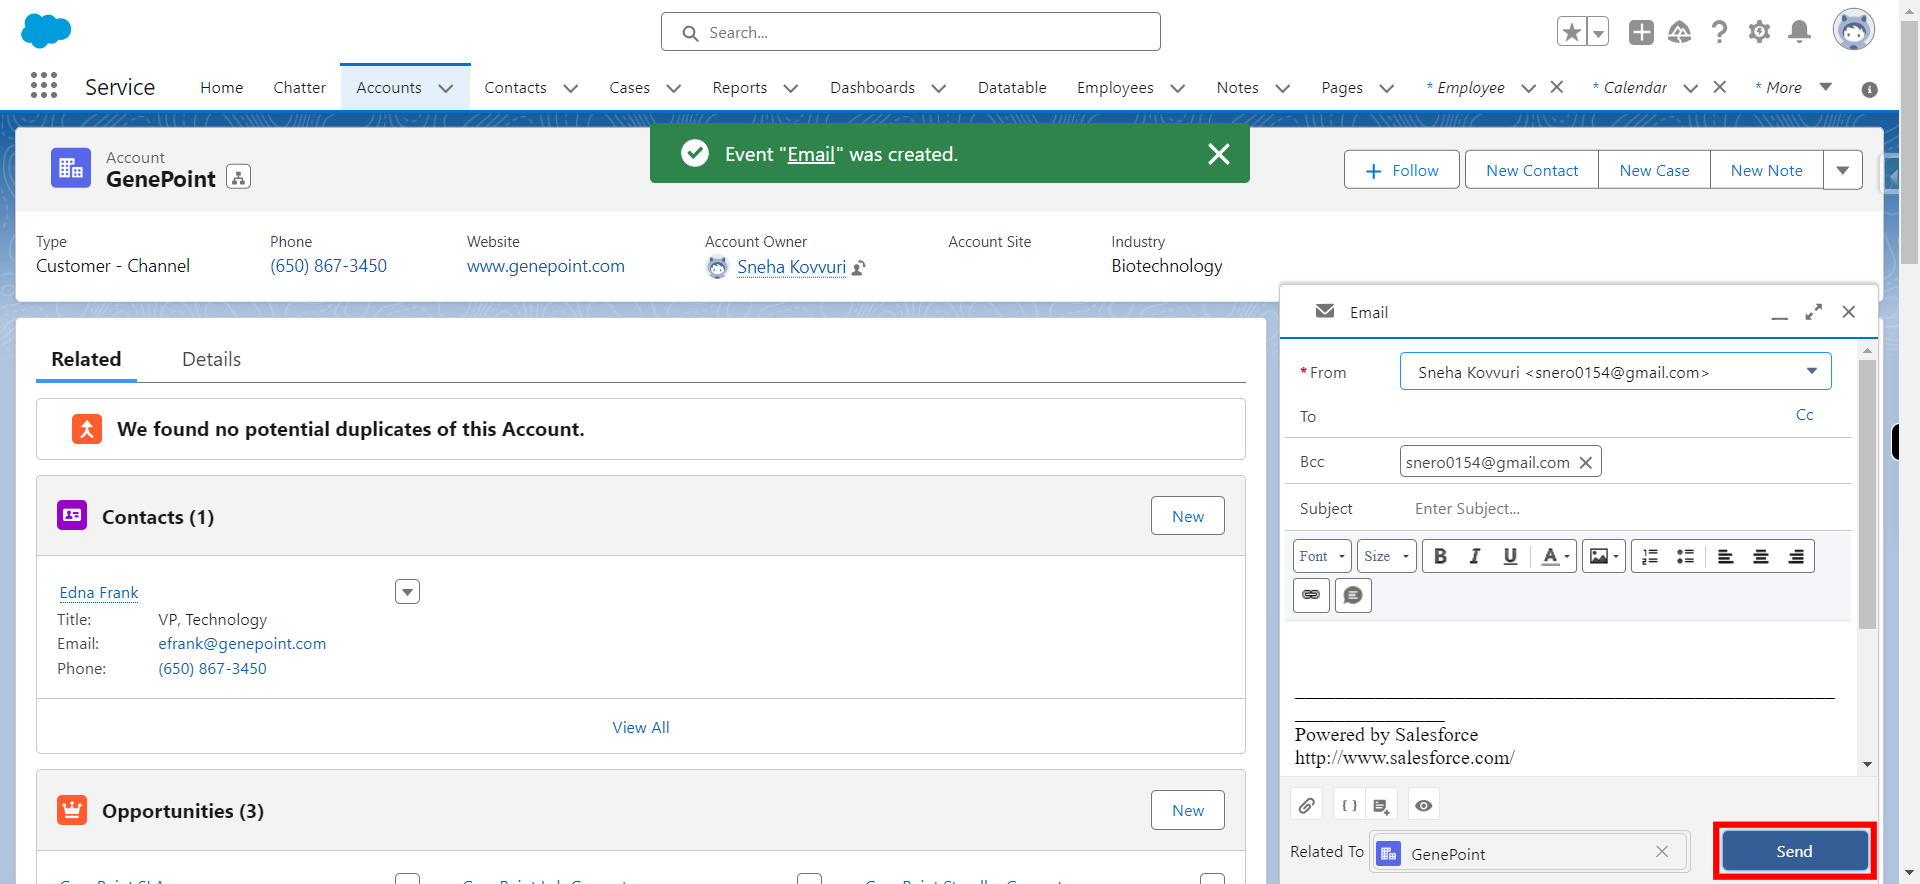Close the Employee tab
This screenshot has width=1920, height=884.
click(1557, 87)
